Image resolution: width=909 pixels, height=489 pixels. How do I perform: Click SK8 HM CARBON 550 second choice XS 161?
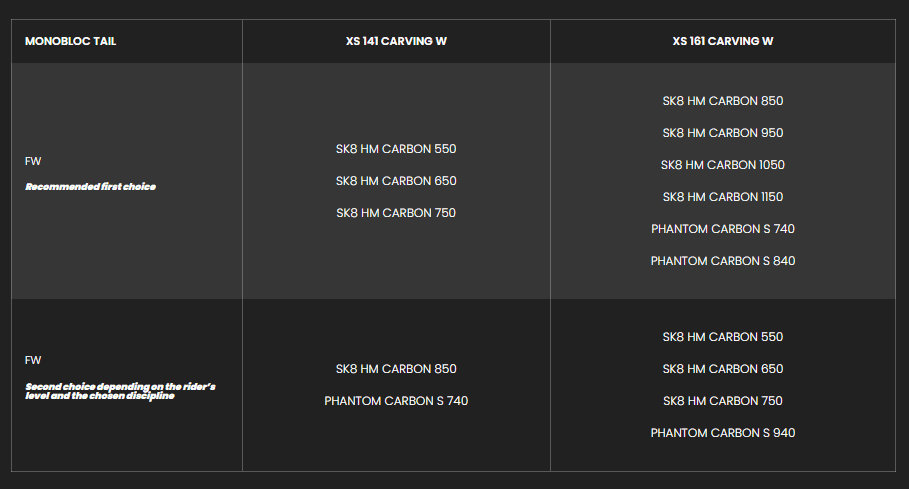(722, 337)
